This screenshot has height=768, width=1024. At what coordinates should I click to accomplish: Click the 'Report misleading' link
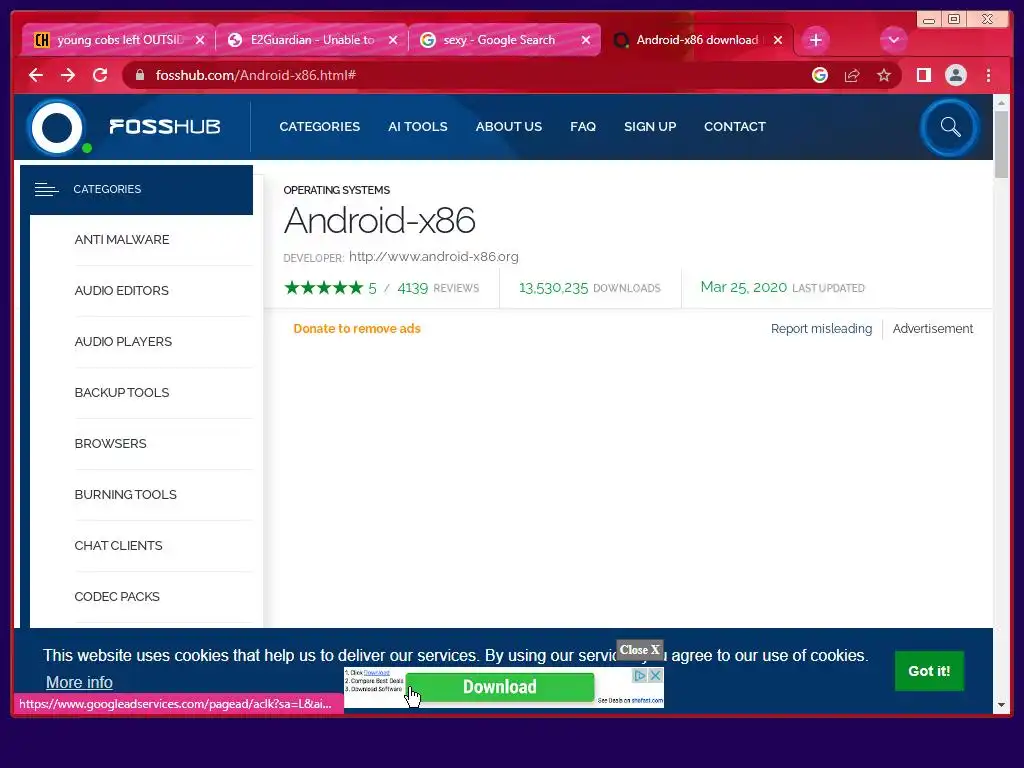click(821, 328)
